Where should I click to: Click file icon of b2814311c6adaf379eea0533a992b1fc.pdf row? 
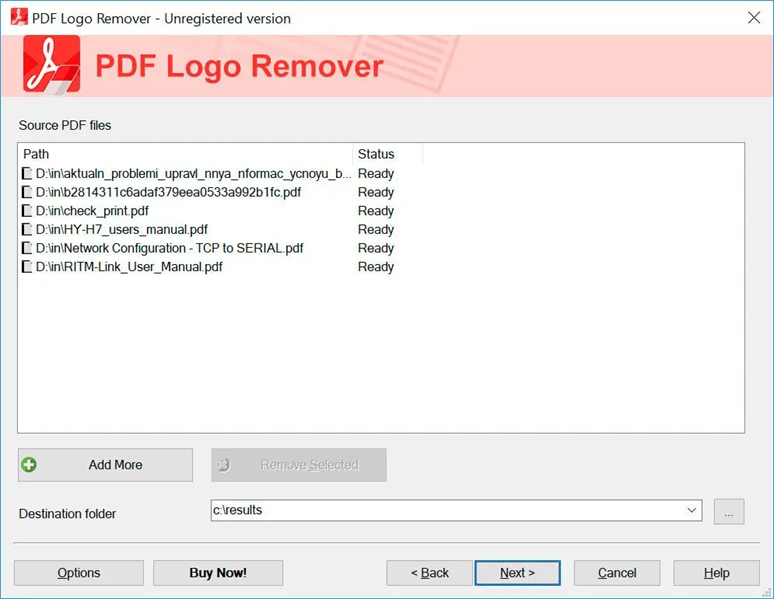[27, 192]
